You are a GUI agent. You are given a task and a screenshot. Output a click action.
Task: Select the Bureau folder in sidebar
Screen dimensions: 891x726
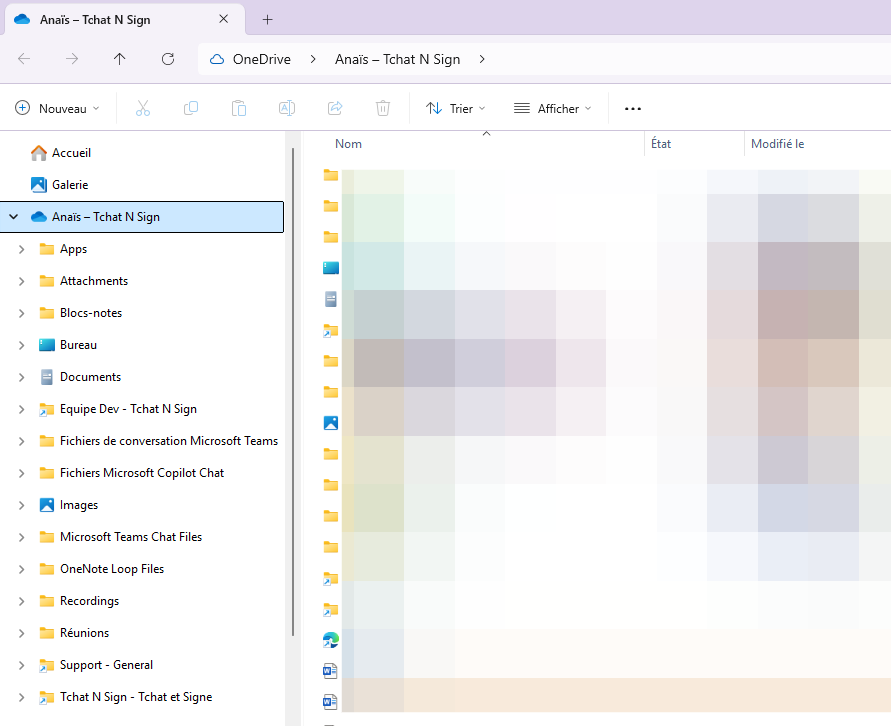pos(78,345)
